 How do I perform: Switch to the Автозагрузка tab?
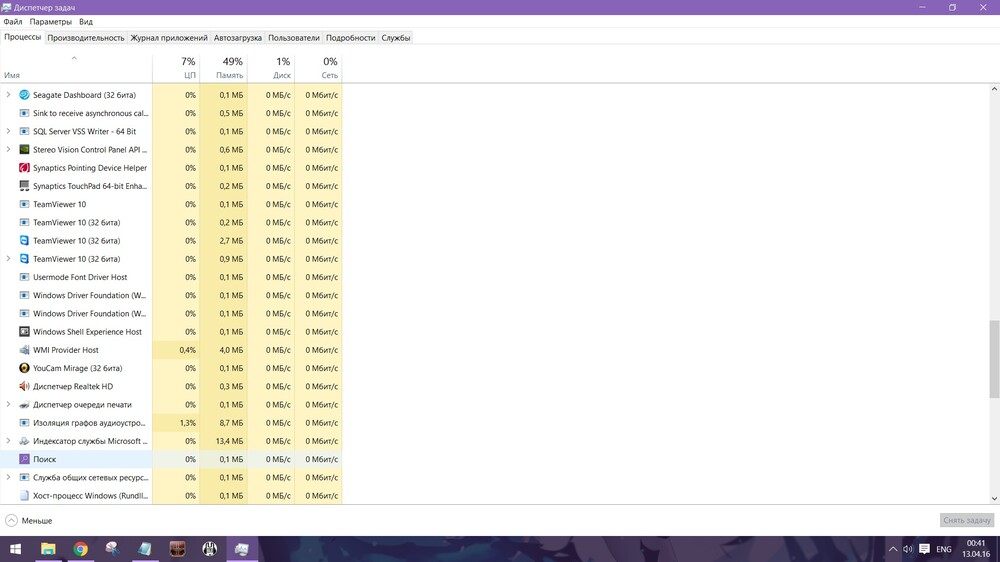coord(238,38)
